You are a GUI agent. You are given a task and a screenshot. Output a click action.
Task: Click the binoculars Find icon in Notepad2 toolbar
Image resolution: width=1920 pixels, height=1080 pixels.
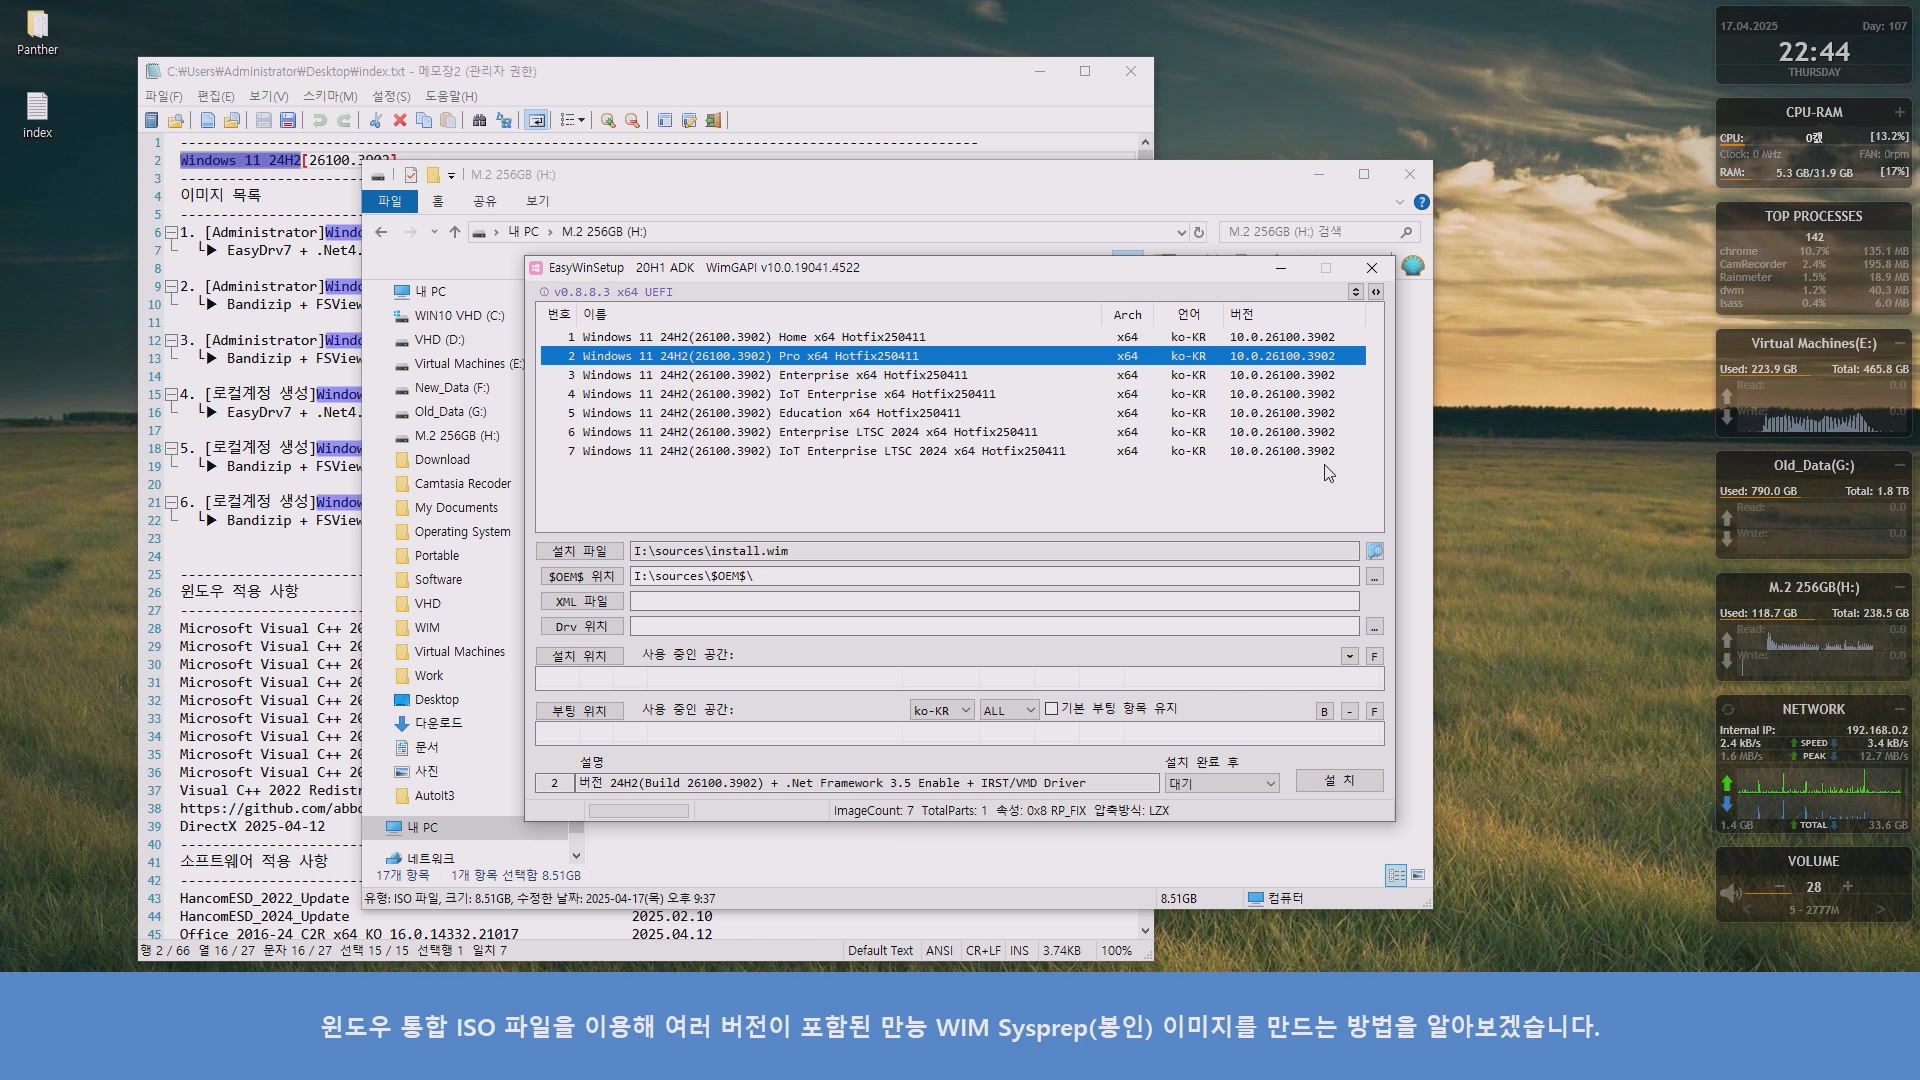(x=479, y=120)
